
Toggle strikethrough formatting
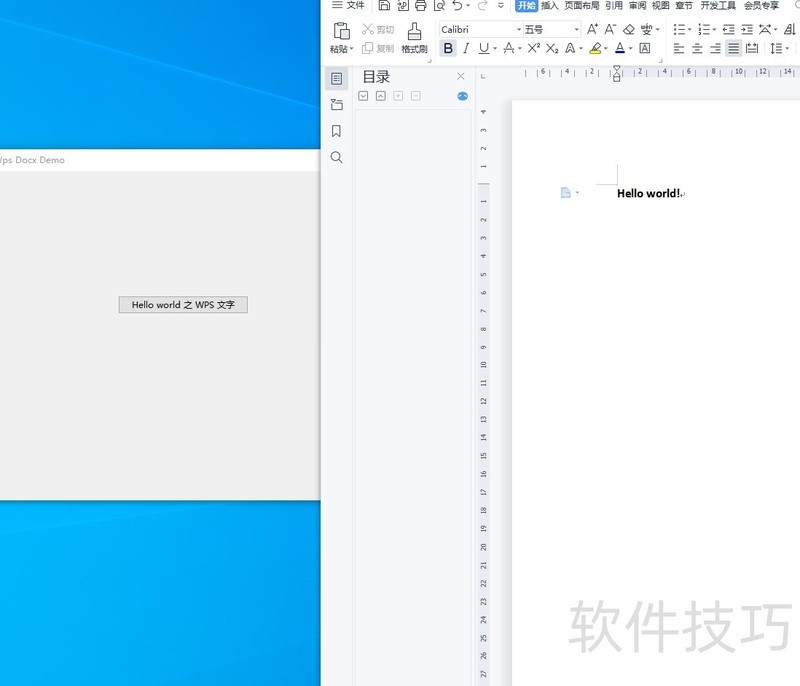[x=509, y=48]
